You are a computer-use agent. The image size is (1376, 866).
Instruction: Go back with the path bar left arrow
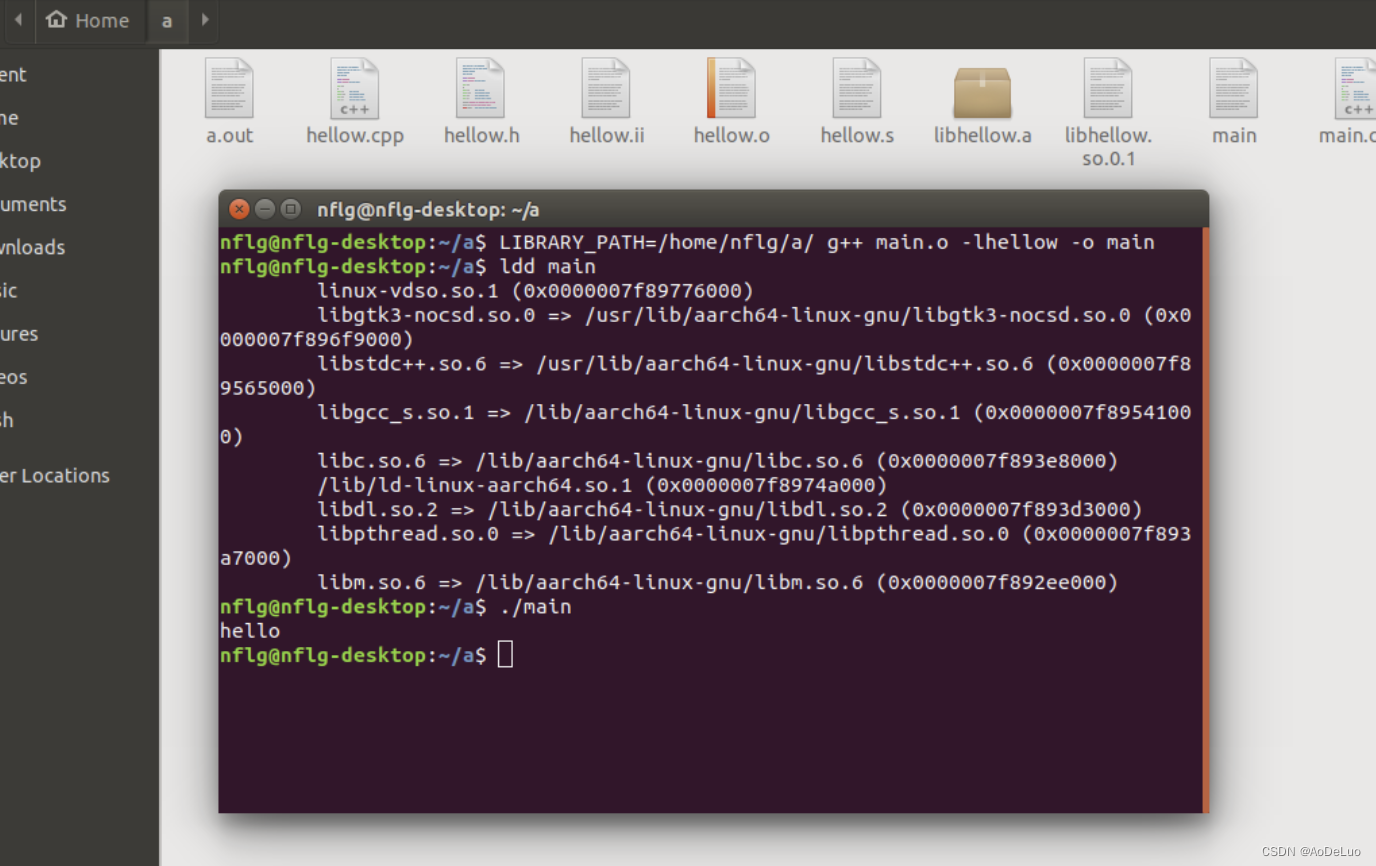coord(18,20)
